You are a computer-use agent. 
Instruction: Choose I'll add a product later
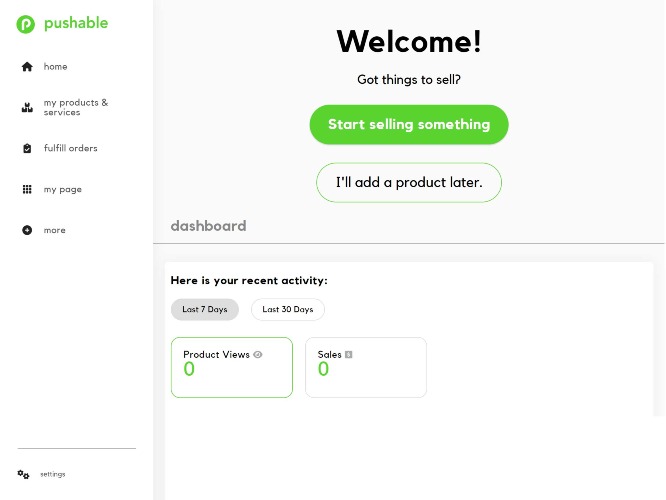[409, 182]
